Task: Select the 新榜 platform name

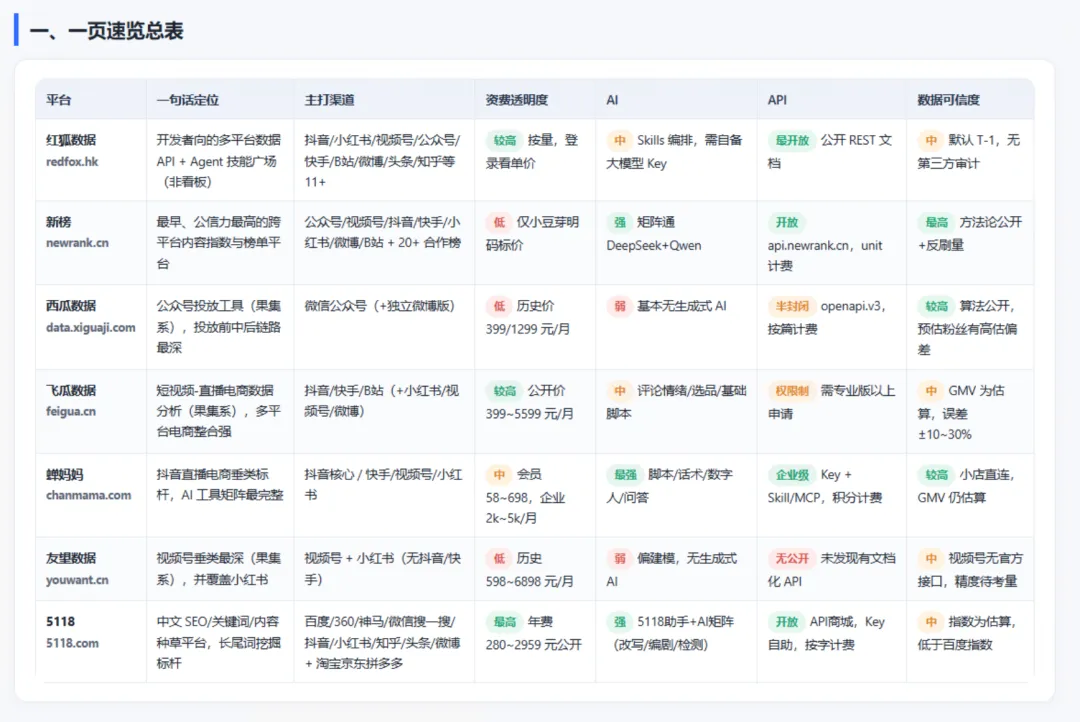Action: (59, 222)
